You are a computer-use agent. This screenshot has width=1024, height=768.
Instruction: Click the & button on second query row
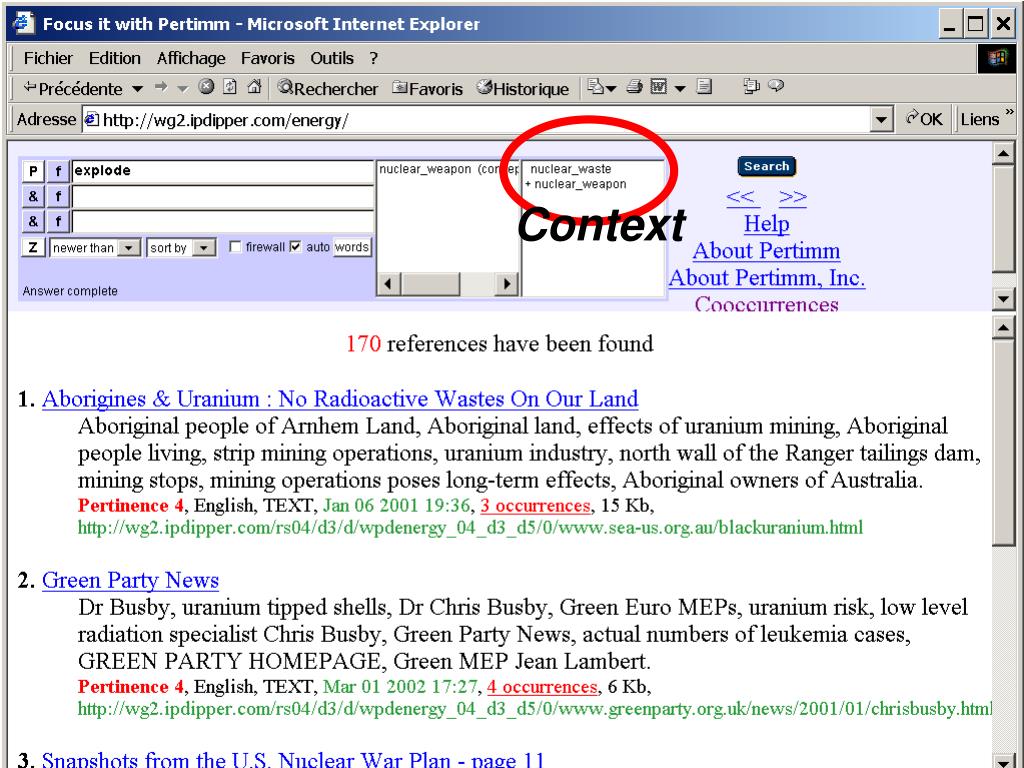33,196
